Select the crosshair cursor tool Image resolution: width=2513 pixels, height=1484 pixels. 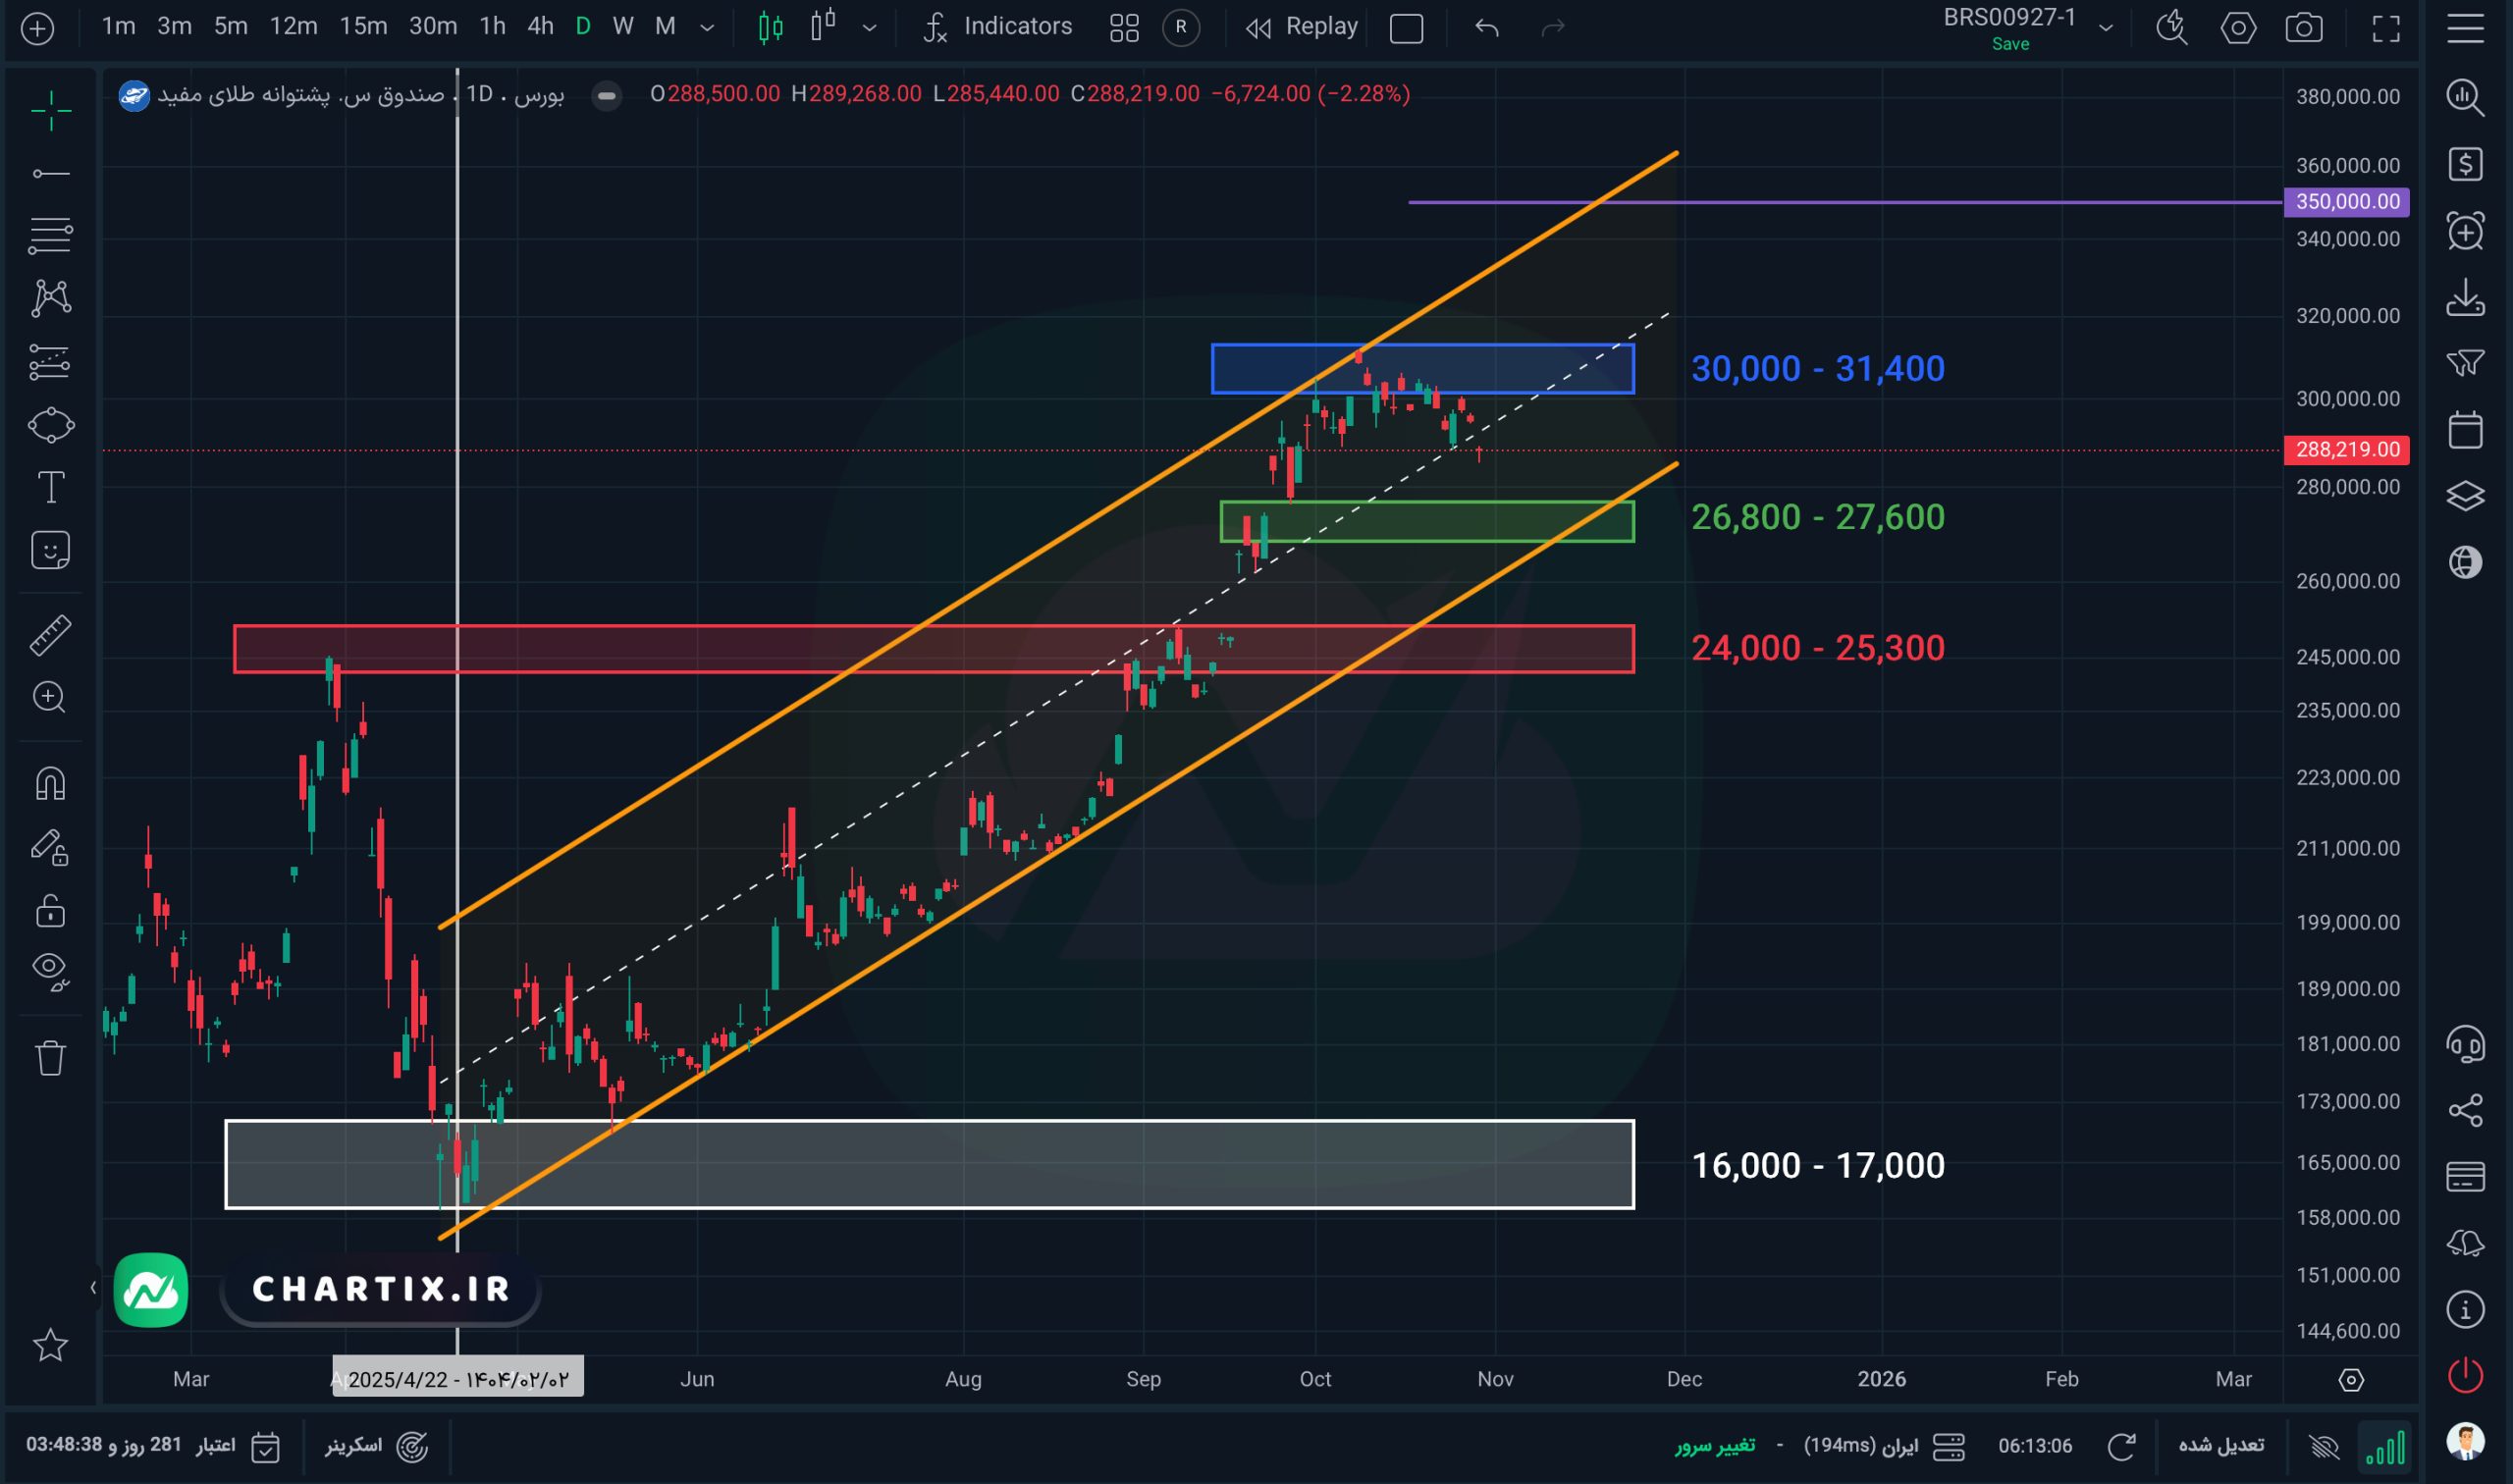(x=50, y=110)
